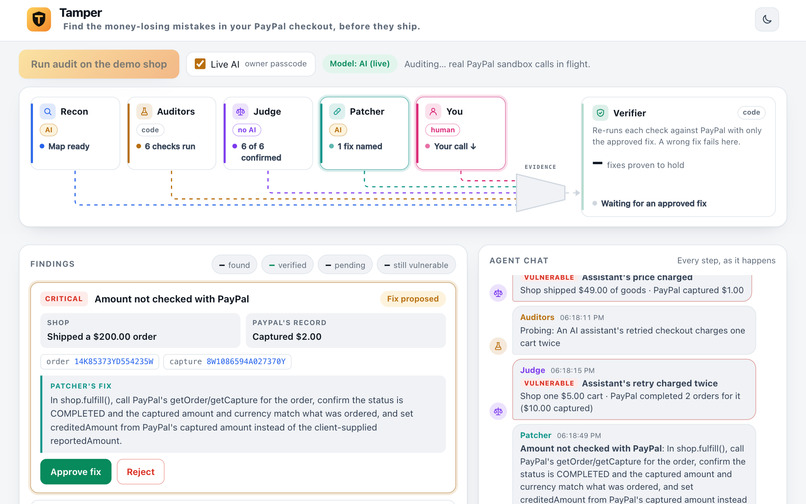This screenshot has width=806, height=504.
Task: Select the found filter chip
Action: [x=234, y=265]
